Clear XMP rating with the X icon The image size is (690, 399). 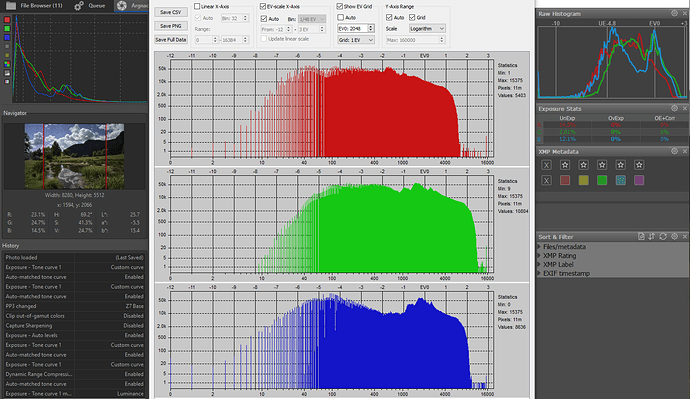click(547, 165)
